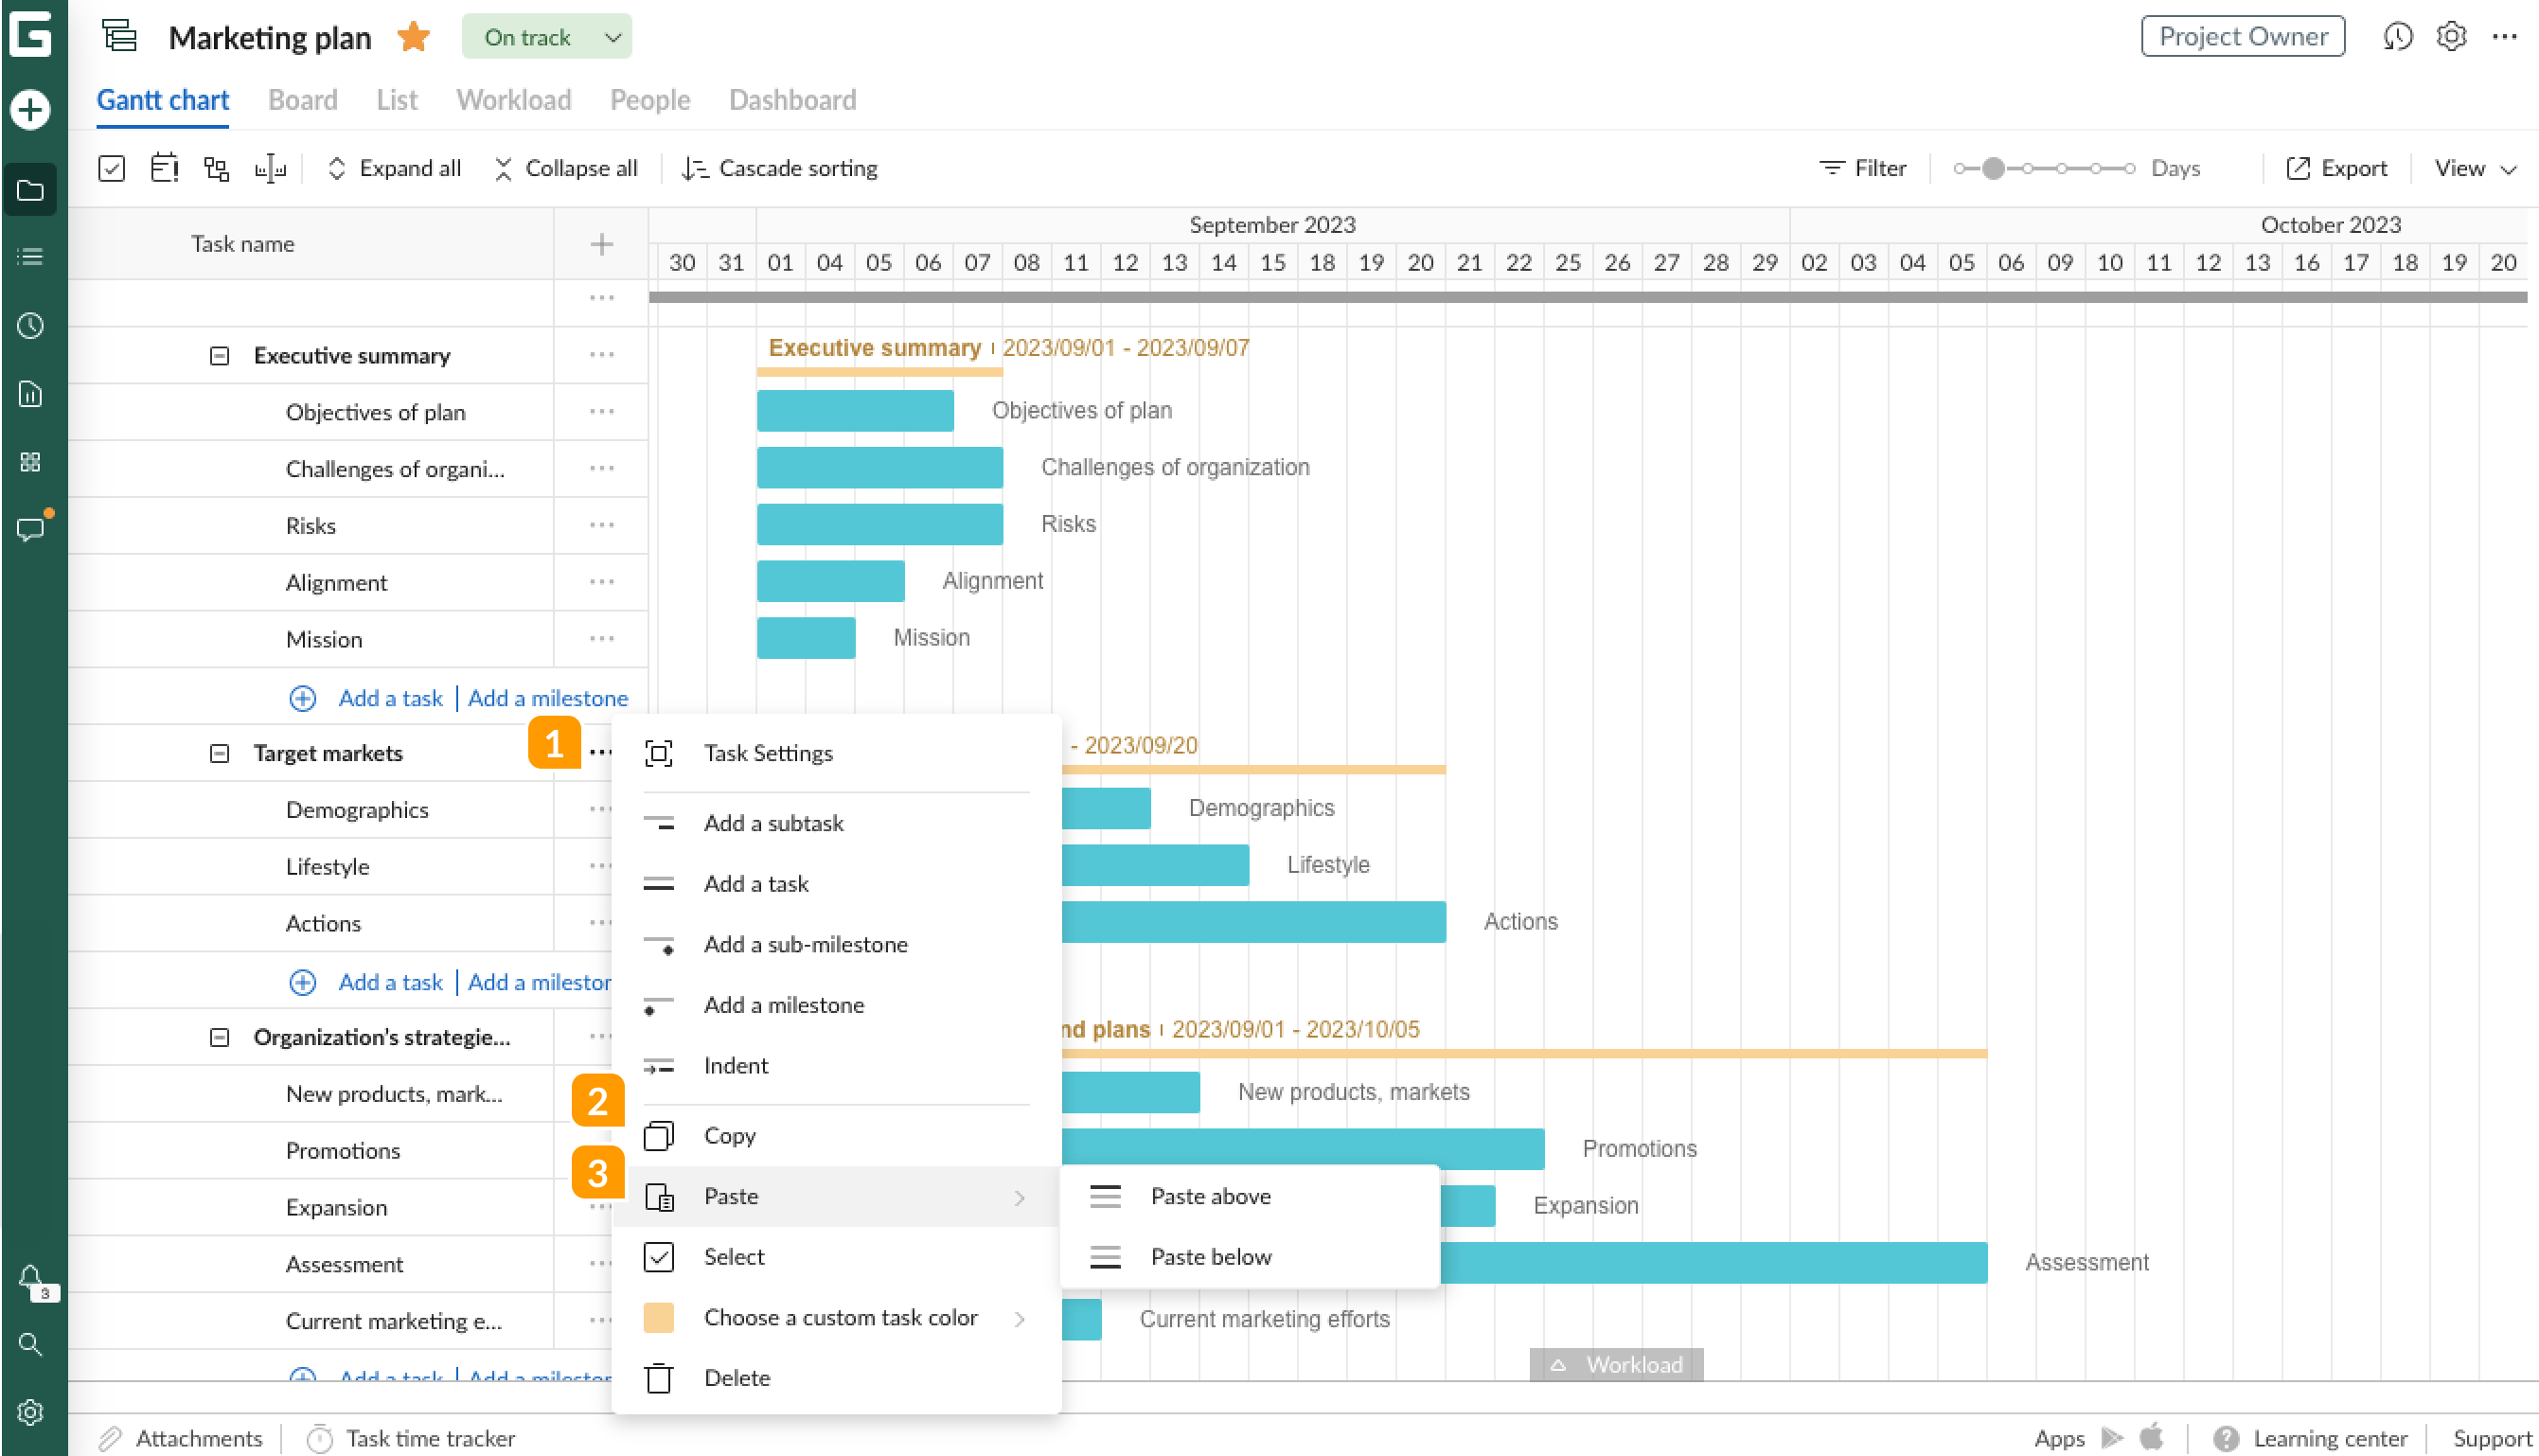Screen dimensions: 2539x1456
Task: Open the notifications bell in sidebar
Action: (30, 1277)
